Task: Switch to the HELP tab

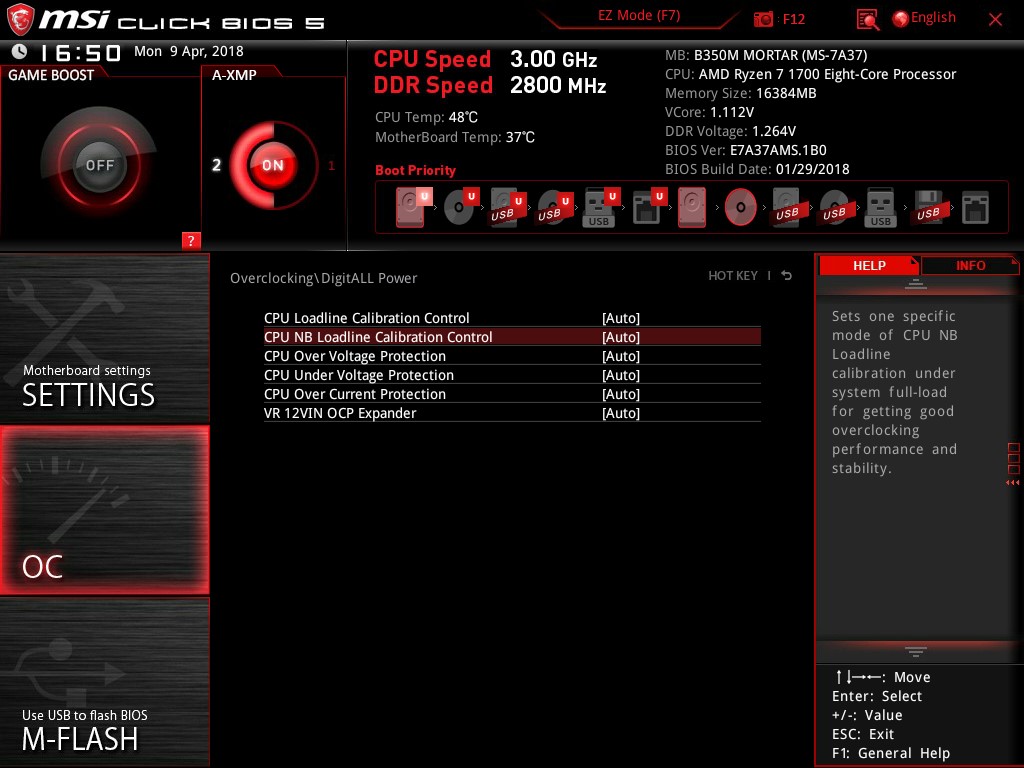Action: [869, 265]
